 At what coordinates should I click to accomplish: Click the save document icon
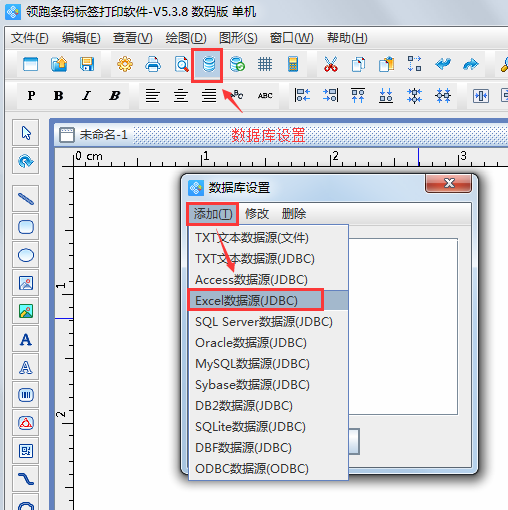click(x=87, y=64)
